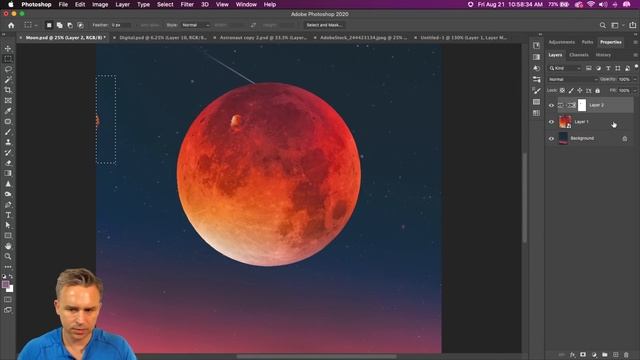Switch to the Paths tab
This screenshot has height=360, width=640.
[587, 42]
